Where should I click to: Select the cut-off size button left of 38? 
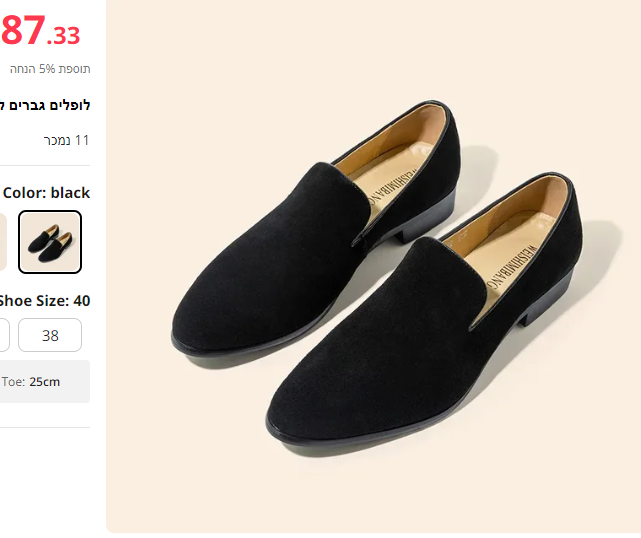click(x=4, y=335)
